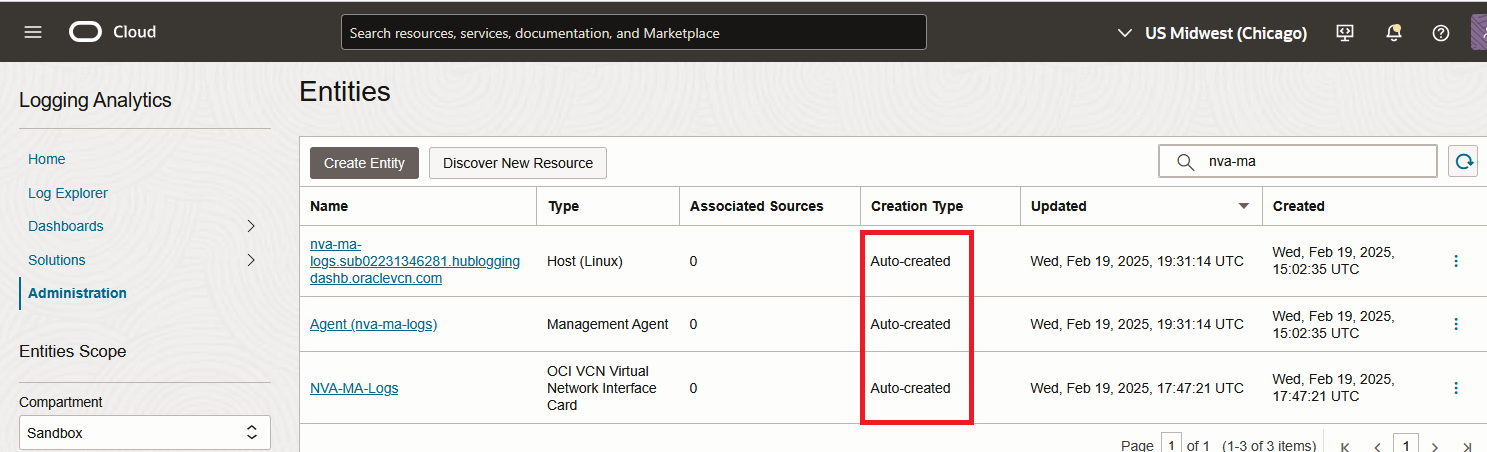Open the Cloud Shell developer tools icon
The image size is (1487, 452).
(x=1345, y=33)
